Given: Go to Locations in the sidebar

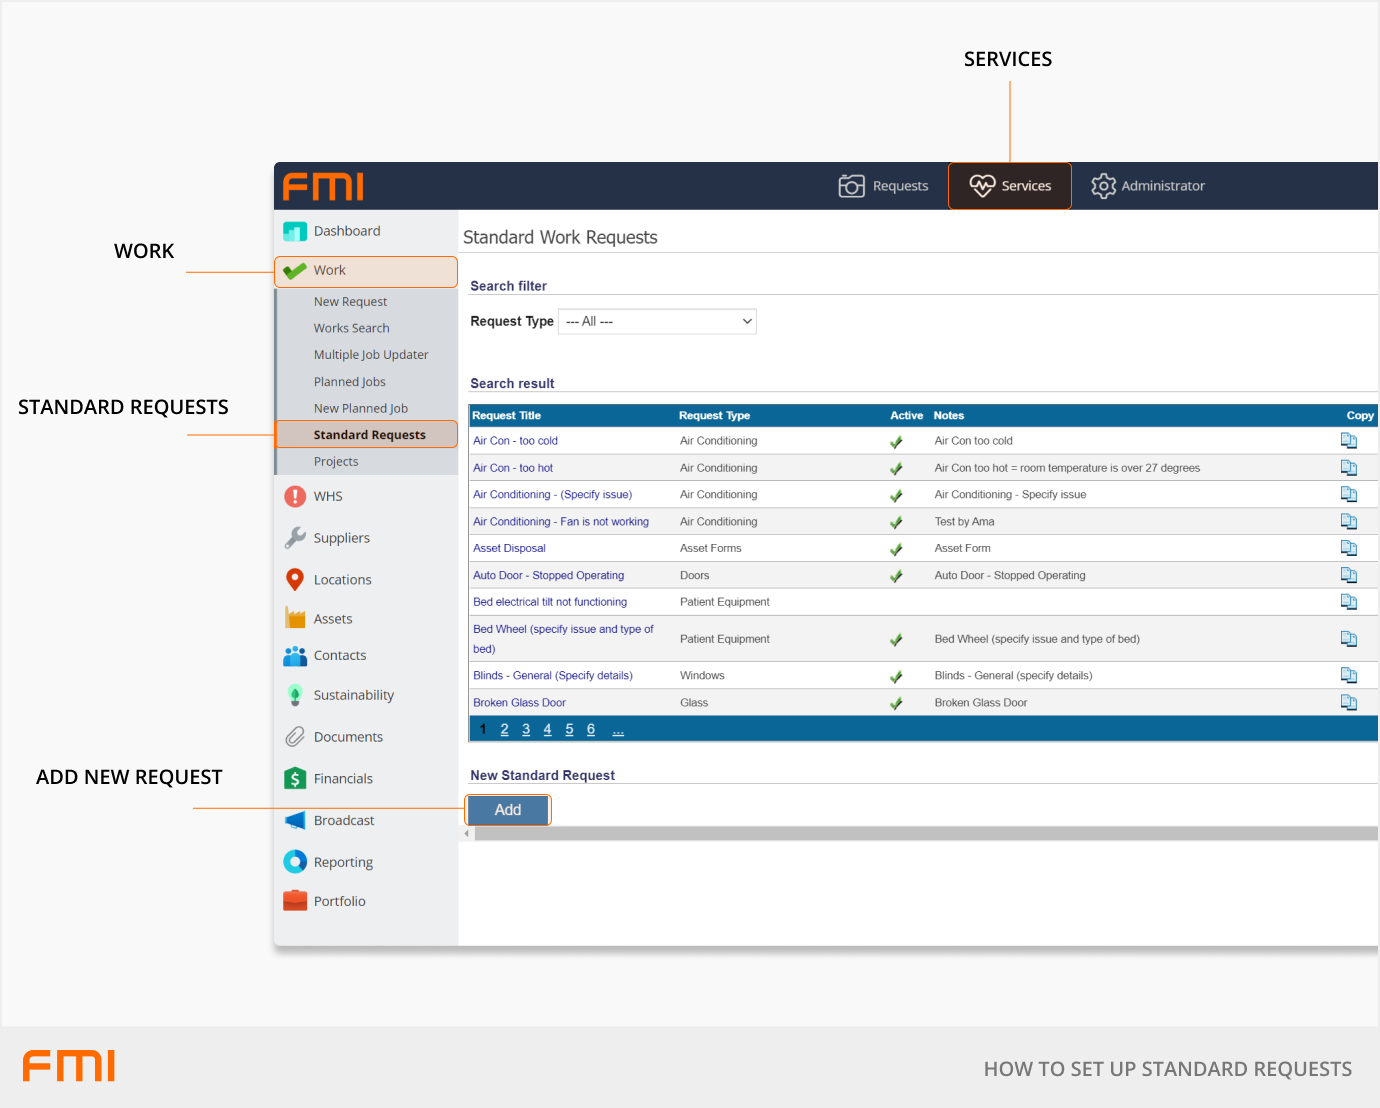Looking at the screenshot, I should [x=342, y=580].
